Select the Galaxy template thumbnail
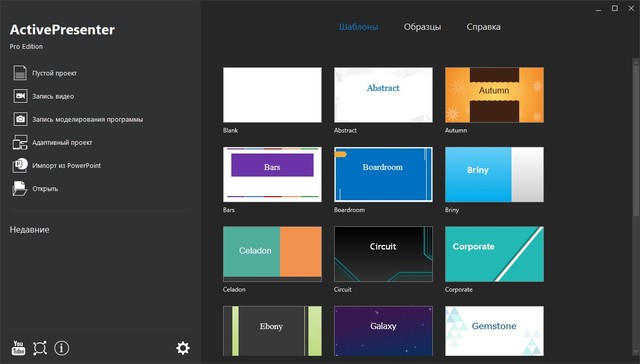The height and width of the screenshot is (364, 640). [x=383, y=331]
